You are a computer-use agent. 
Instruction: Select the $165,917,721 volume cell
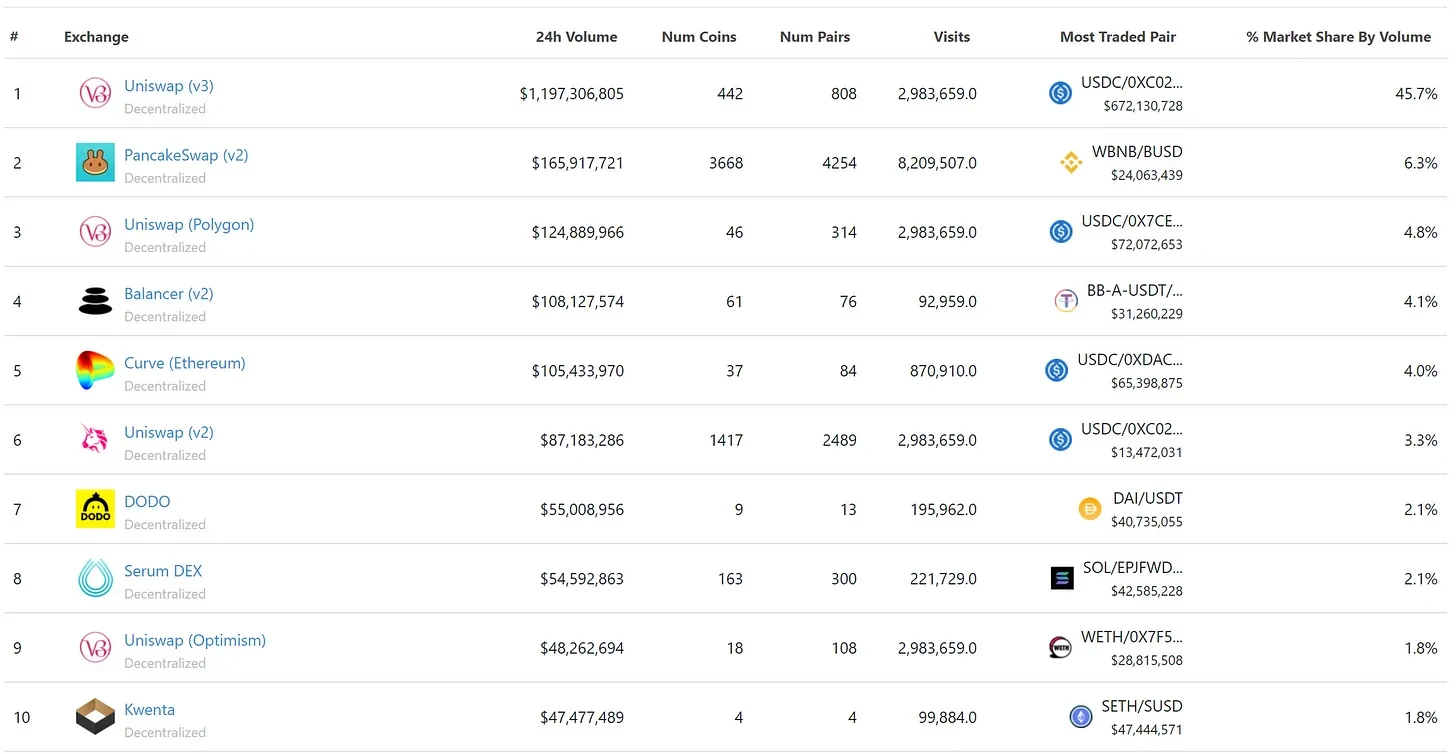(x=578, y=163)
